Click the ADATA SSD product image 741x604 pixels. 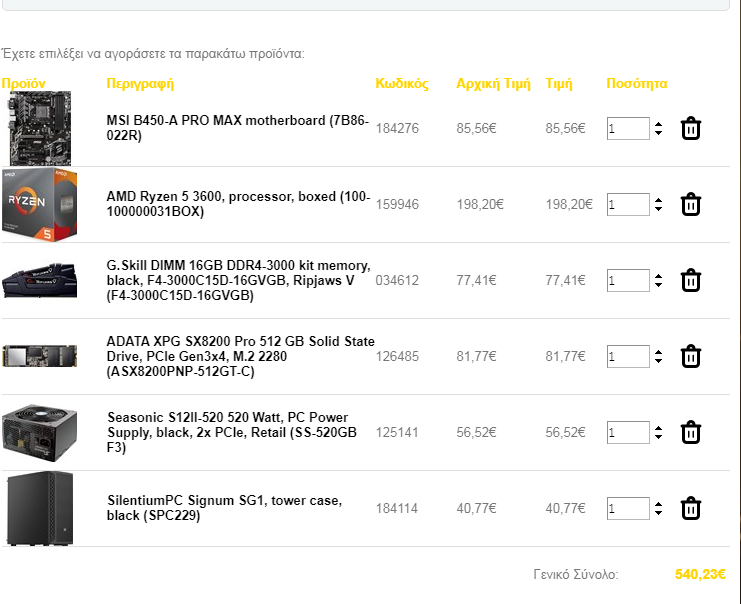click(x=39, y=356)
